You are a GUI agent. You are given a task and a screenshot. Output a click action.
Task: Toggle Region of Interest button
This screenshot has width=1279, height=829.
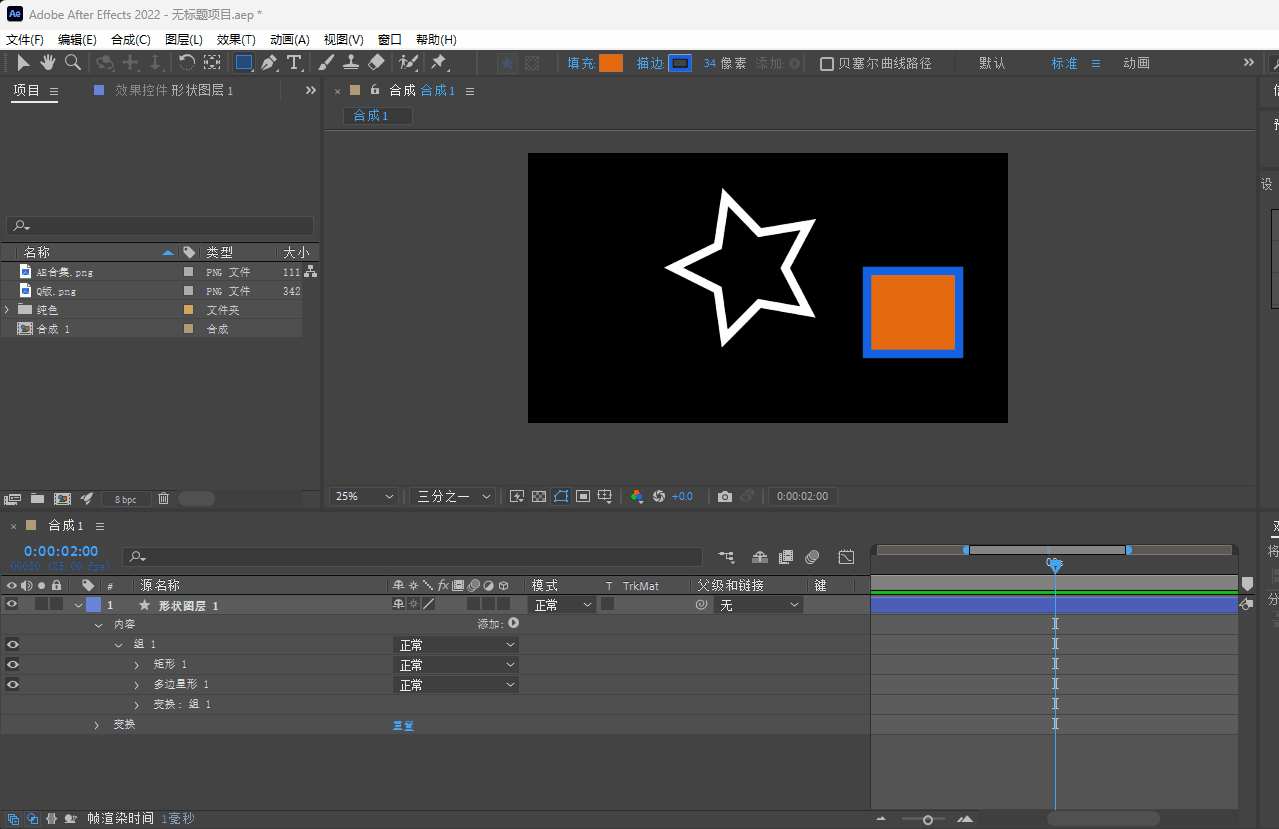point(583,496)
